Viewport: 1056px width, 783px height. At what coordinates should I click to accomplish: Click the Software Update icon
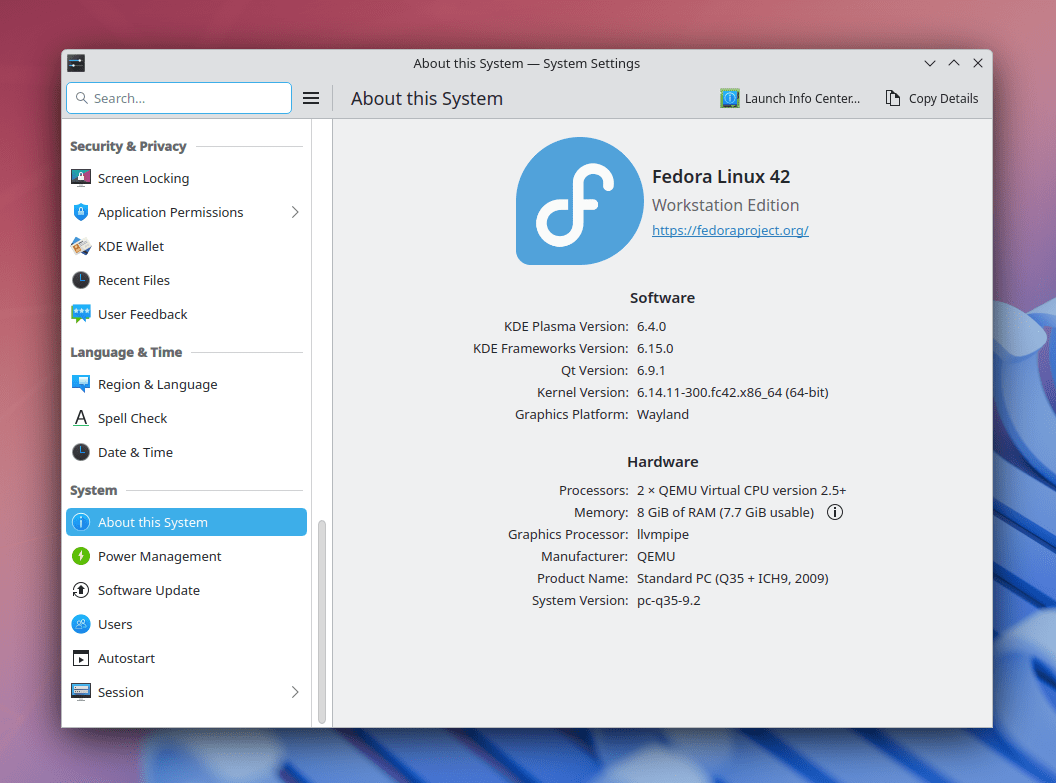81,590
